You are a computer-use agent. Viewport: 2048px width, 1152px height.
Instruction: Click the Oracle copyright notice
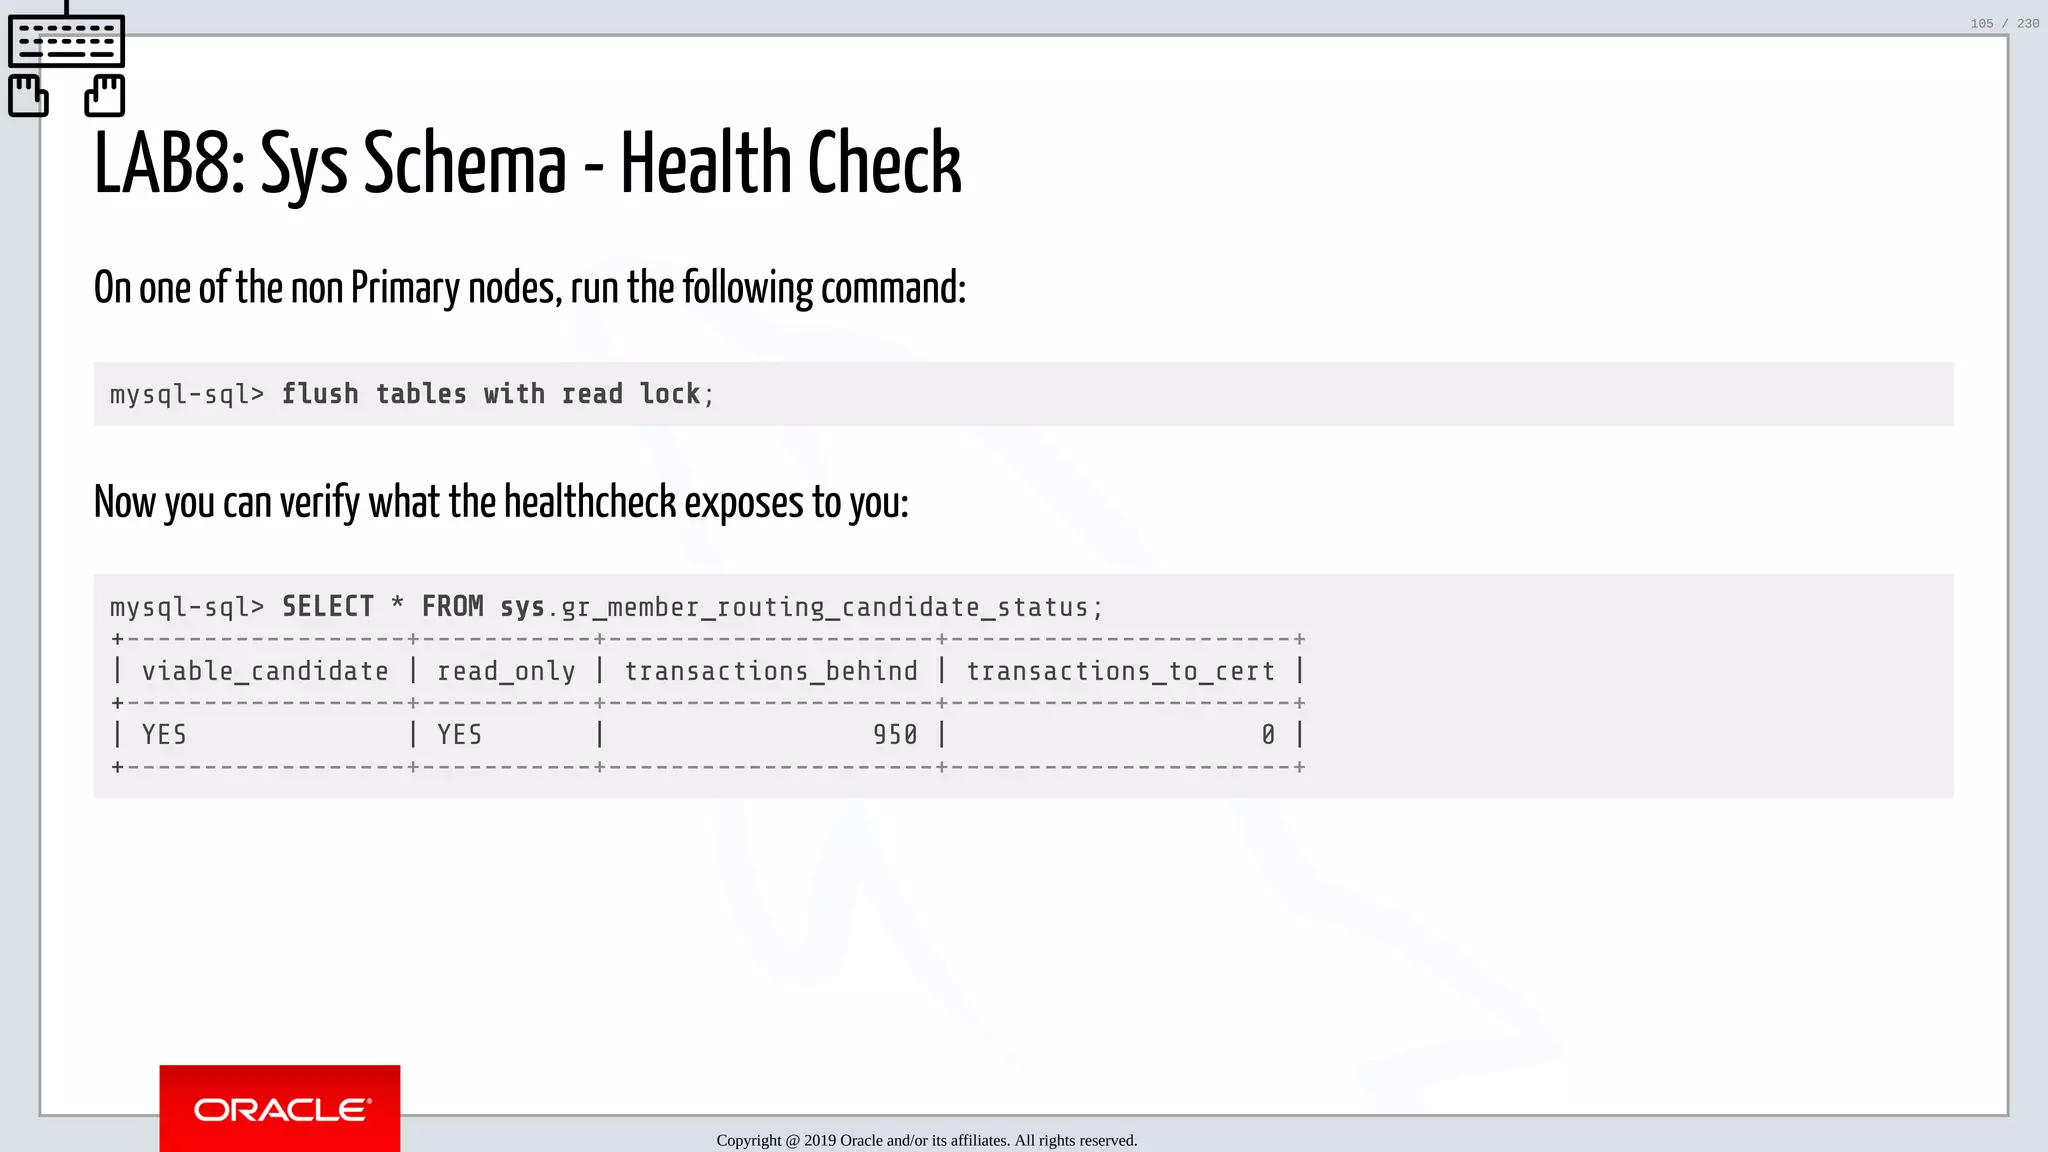click(926, 1140)
